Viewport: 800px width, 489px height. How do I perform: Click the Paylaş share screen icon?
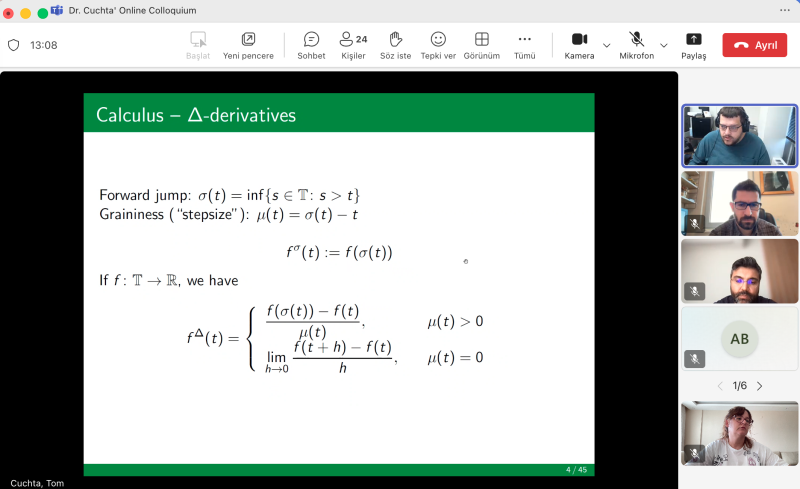point(693,45)
